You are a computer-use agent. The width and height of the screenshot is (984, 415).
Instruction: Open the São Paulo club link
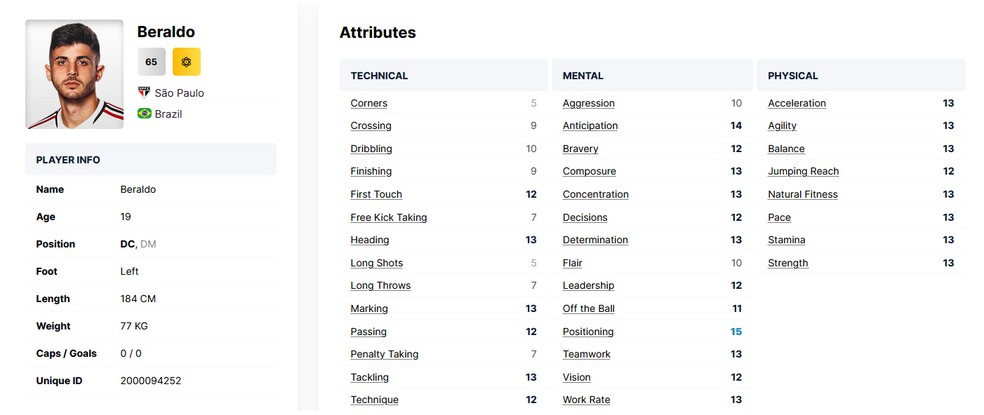tap(179, 93)
